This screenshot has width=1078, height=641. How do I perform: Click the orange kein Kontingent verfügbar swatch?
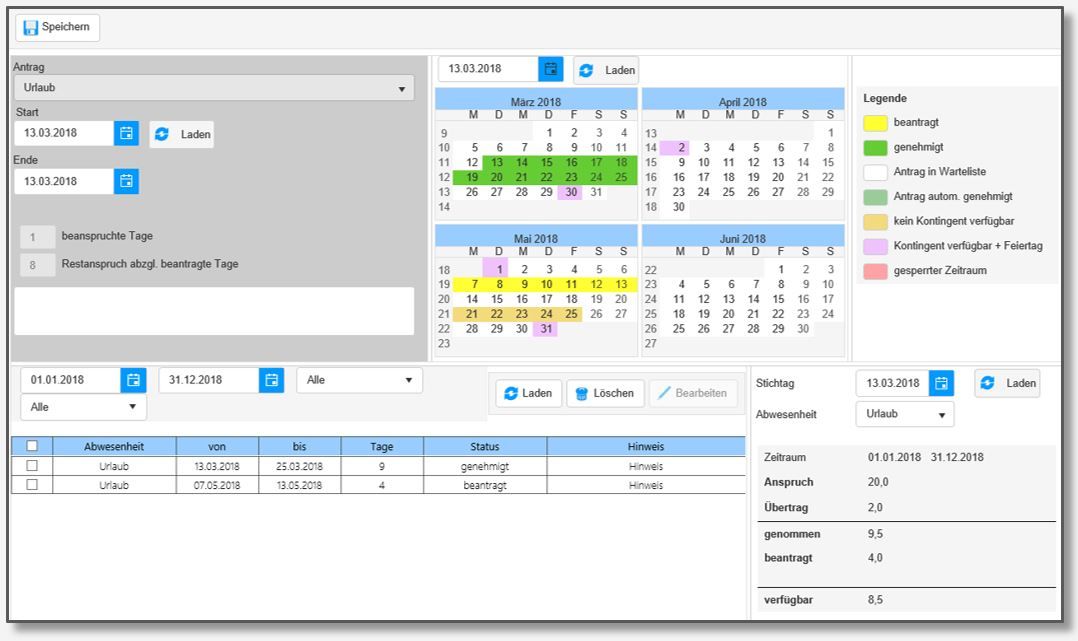875,221
